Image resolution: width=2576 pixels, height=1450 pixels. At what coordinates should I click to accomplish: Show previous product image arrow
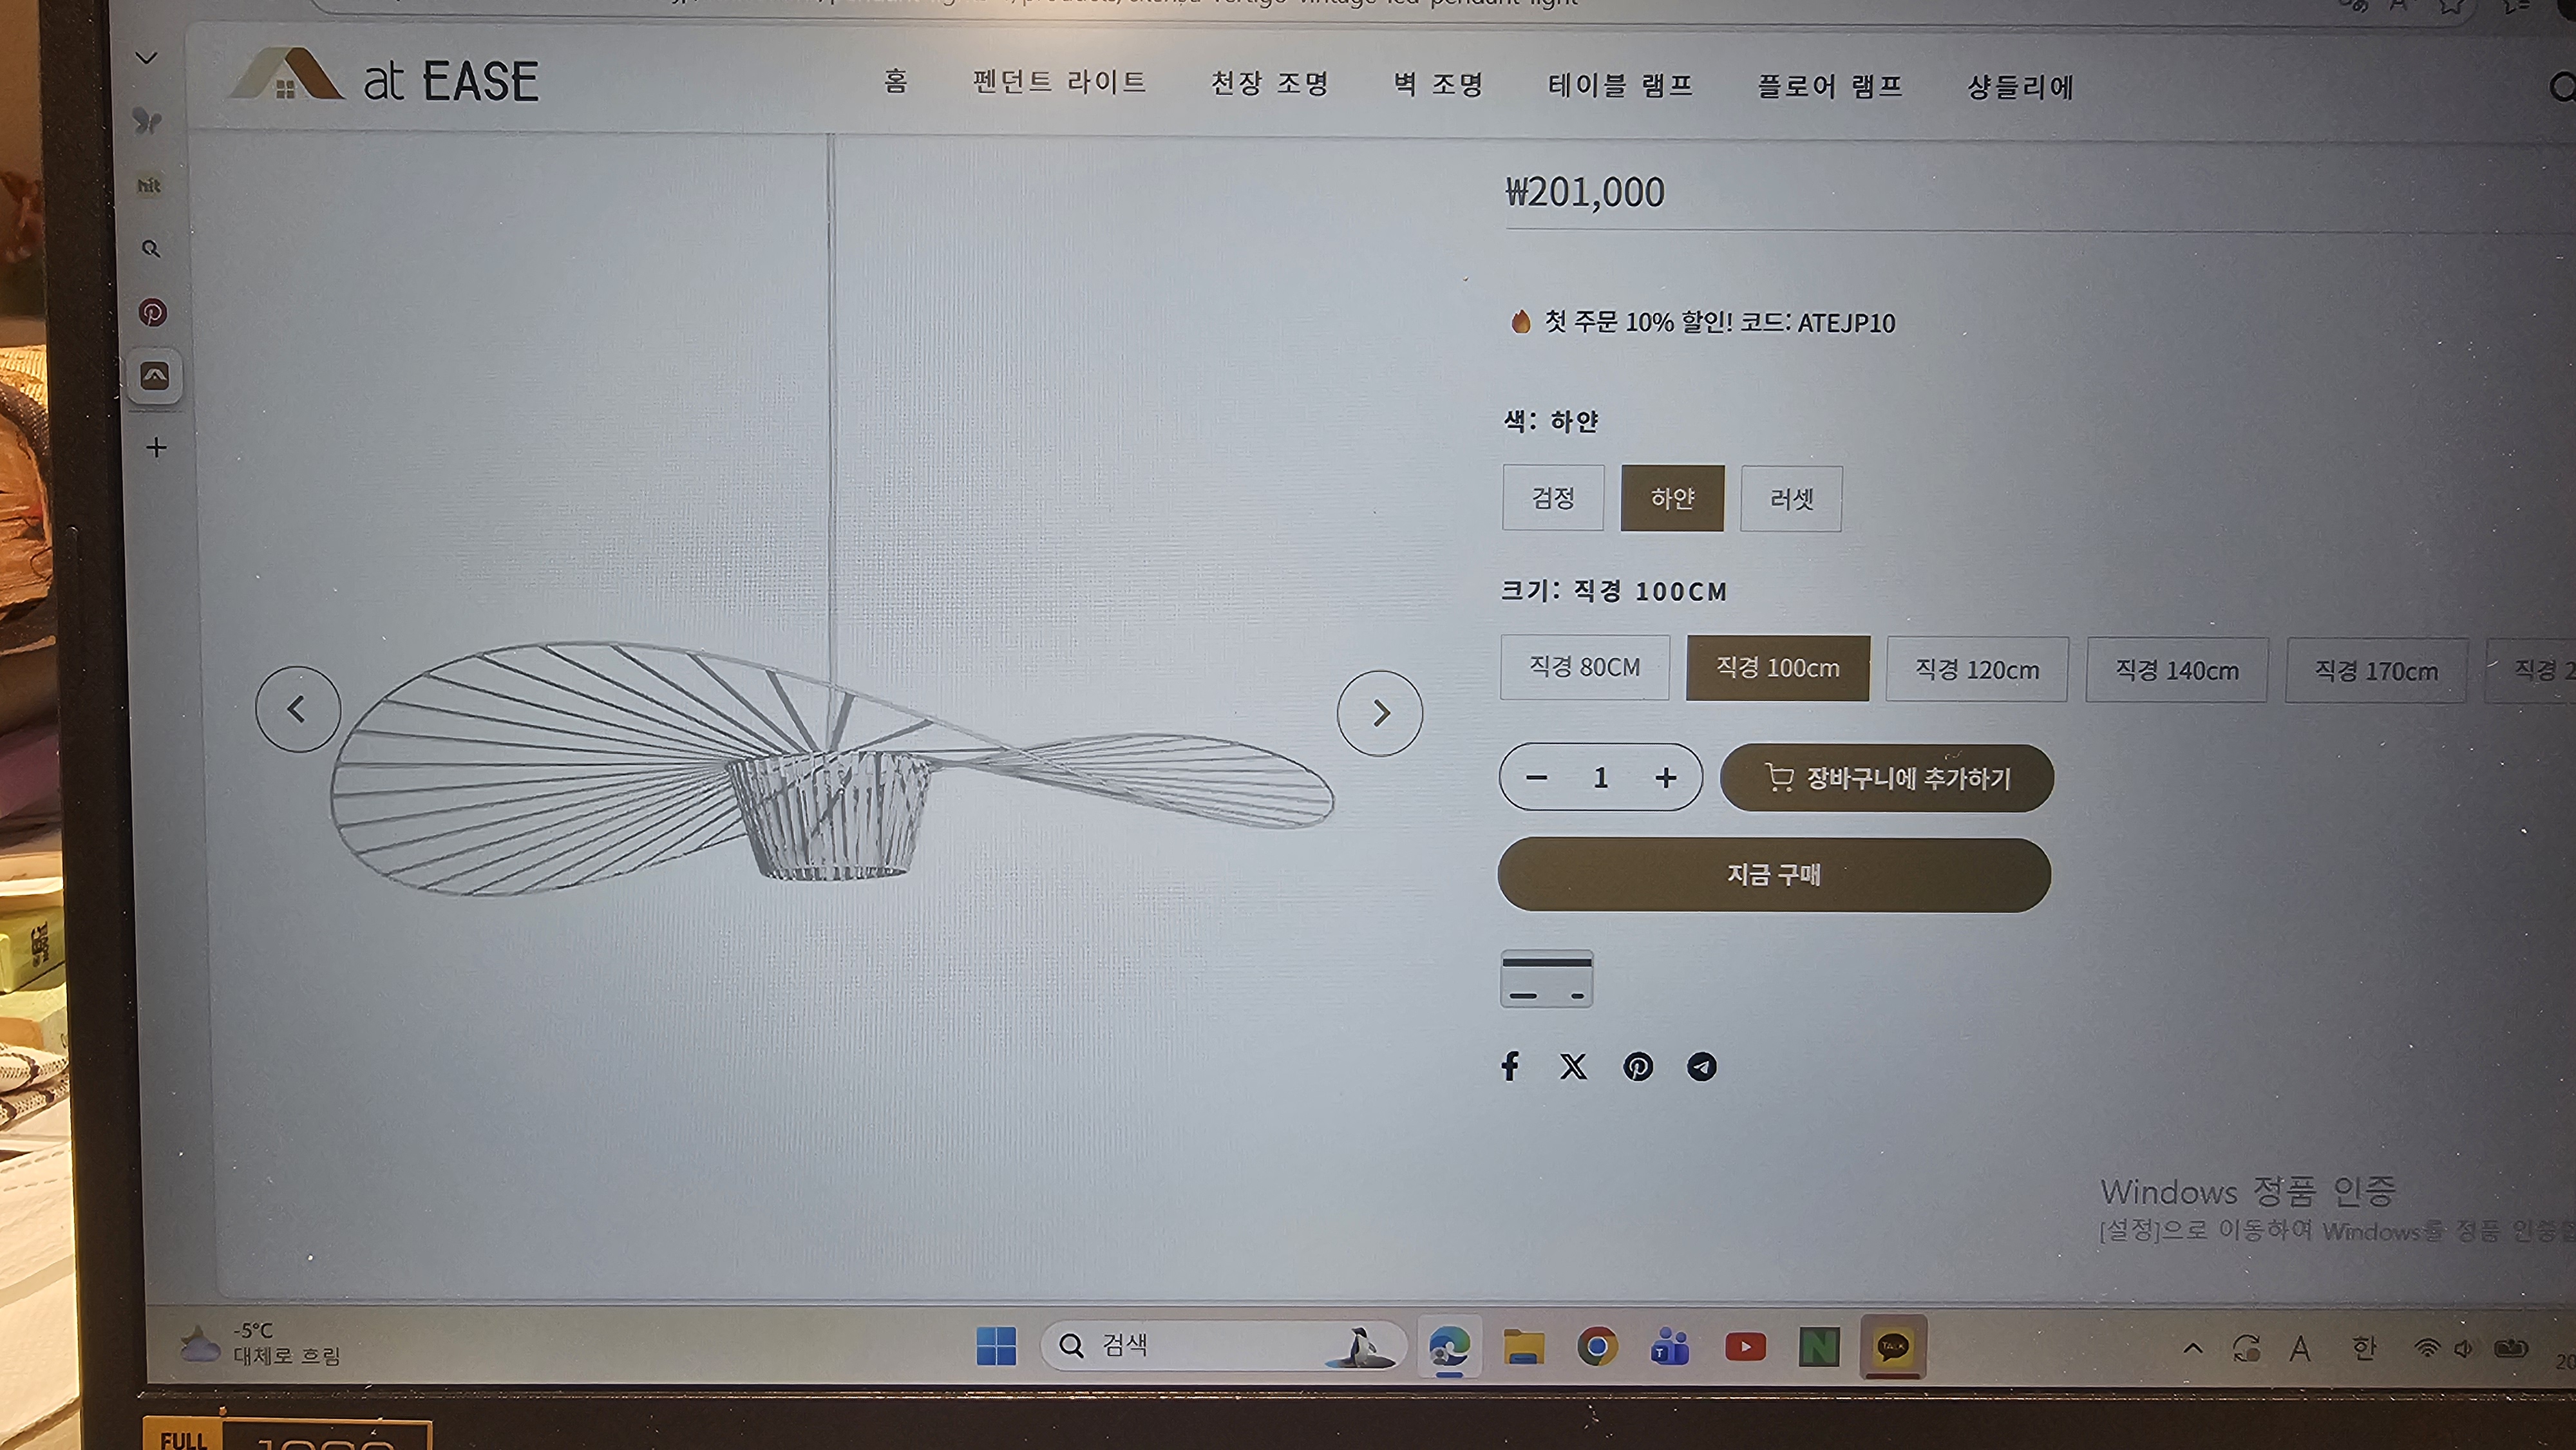(x=297, y=709)
